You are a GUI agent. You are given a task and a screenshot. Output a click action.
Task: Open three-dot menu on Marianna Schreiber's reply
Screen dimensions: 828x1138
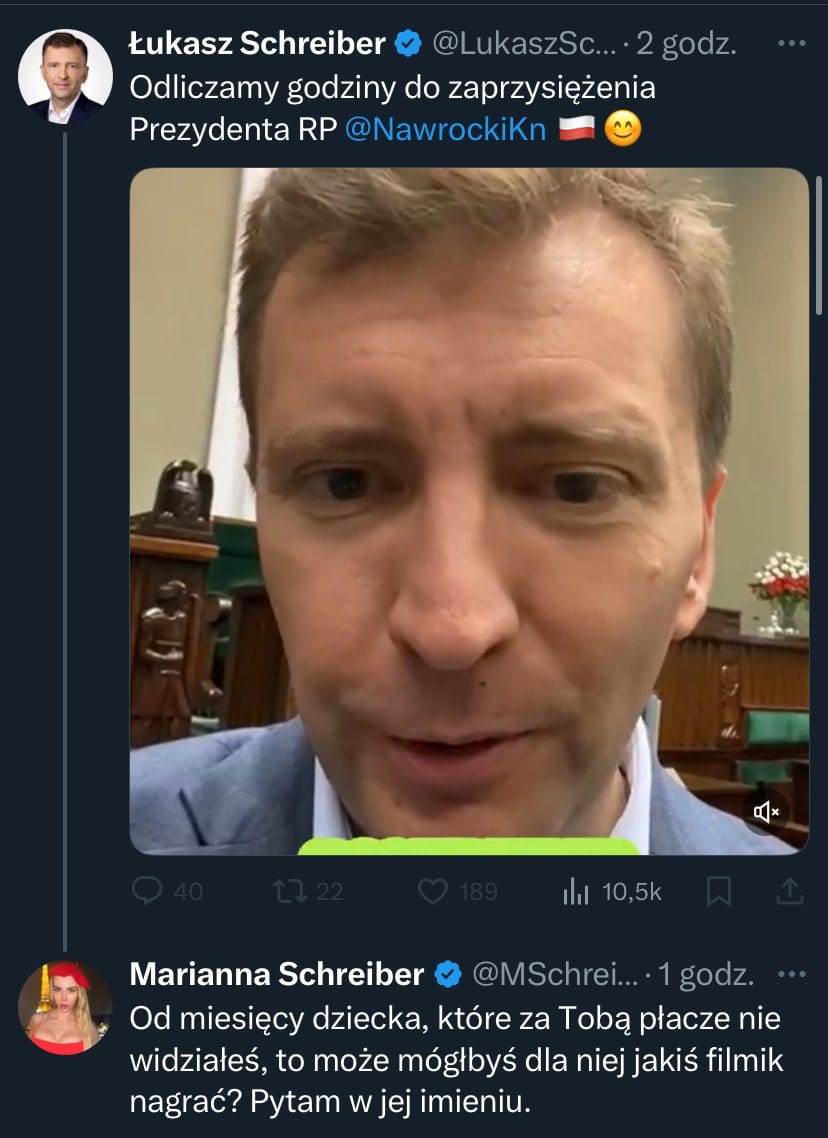[x=791, y=974]
